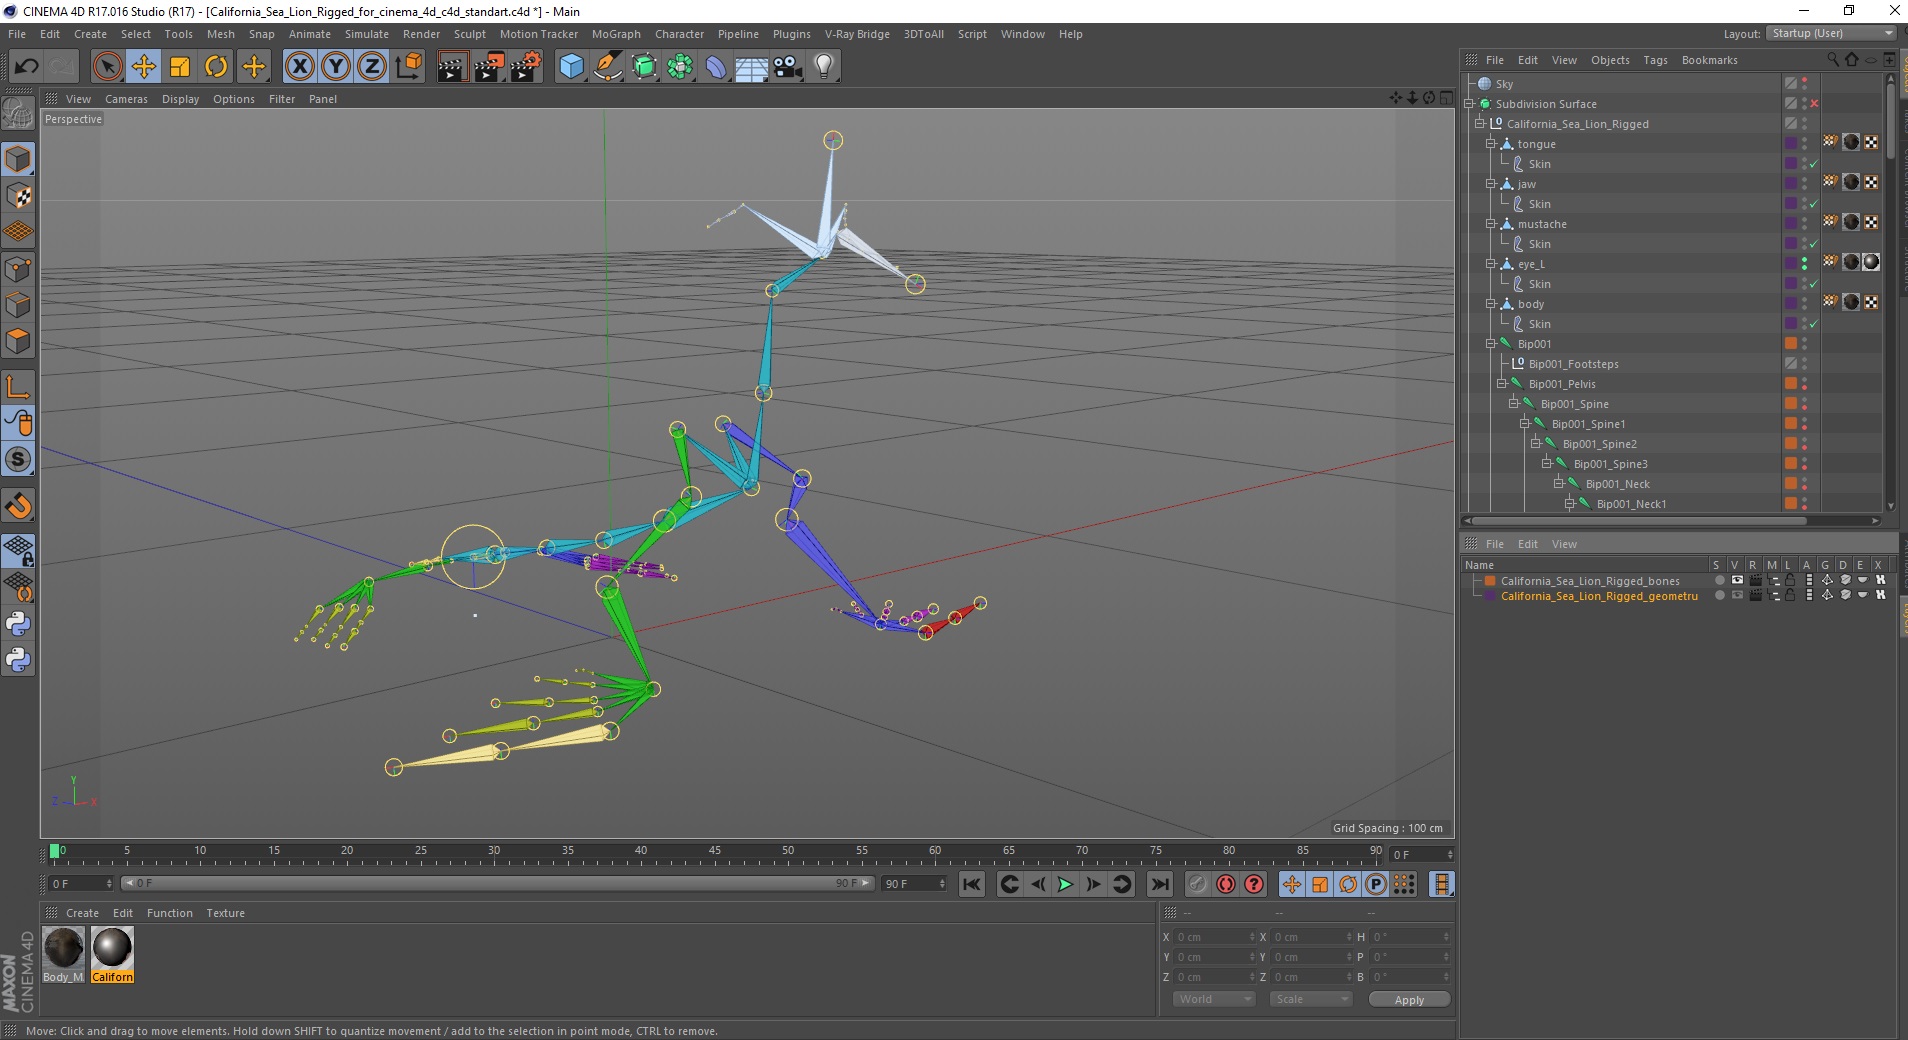
Task: Add a Floor environment object
Action: [x=752, y=67]
